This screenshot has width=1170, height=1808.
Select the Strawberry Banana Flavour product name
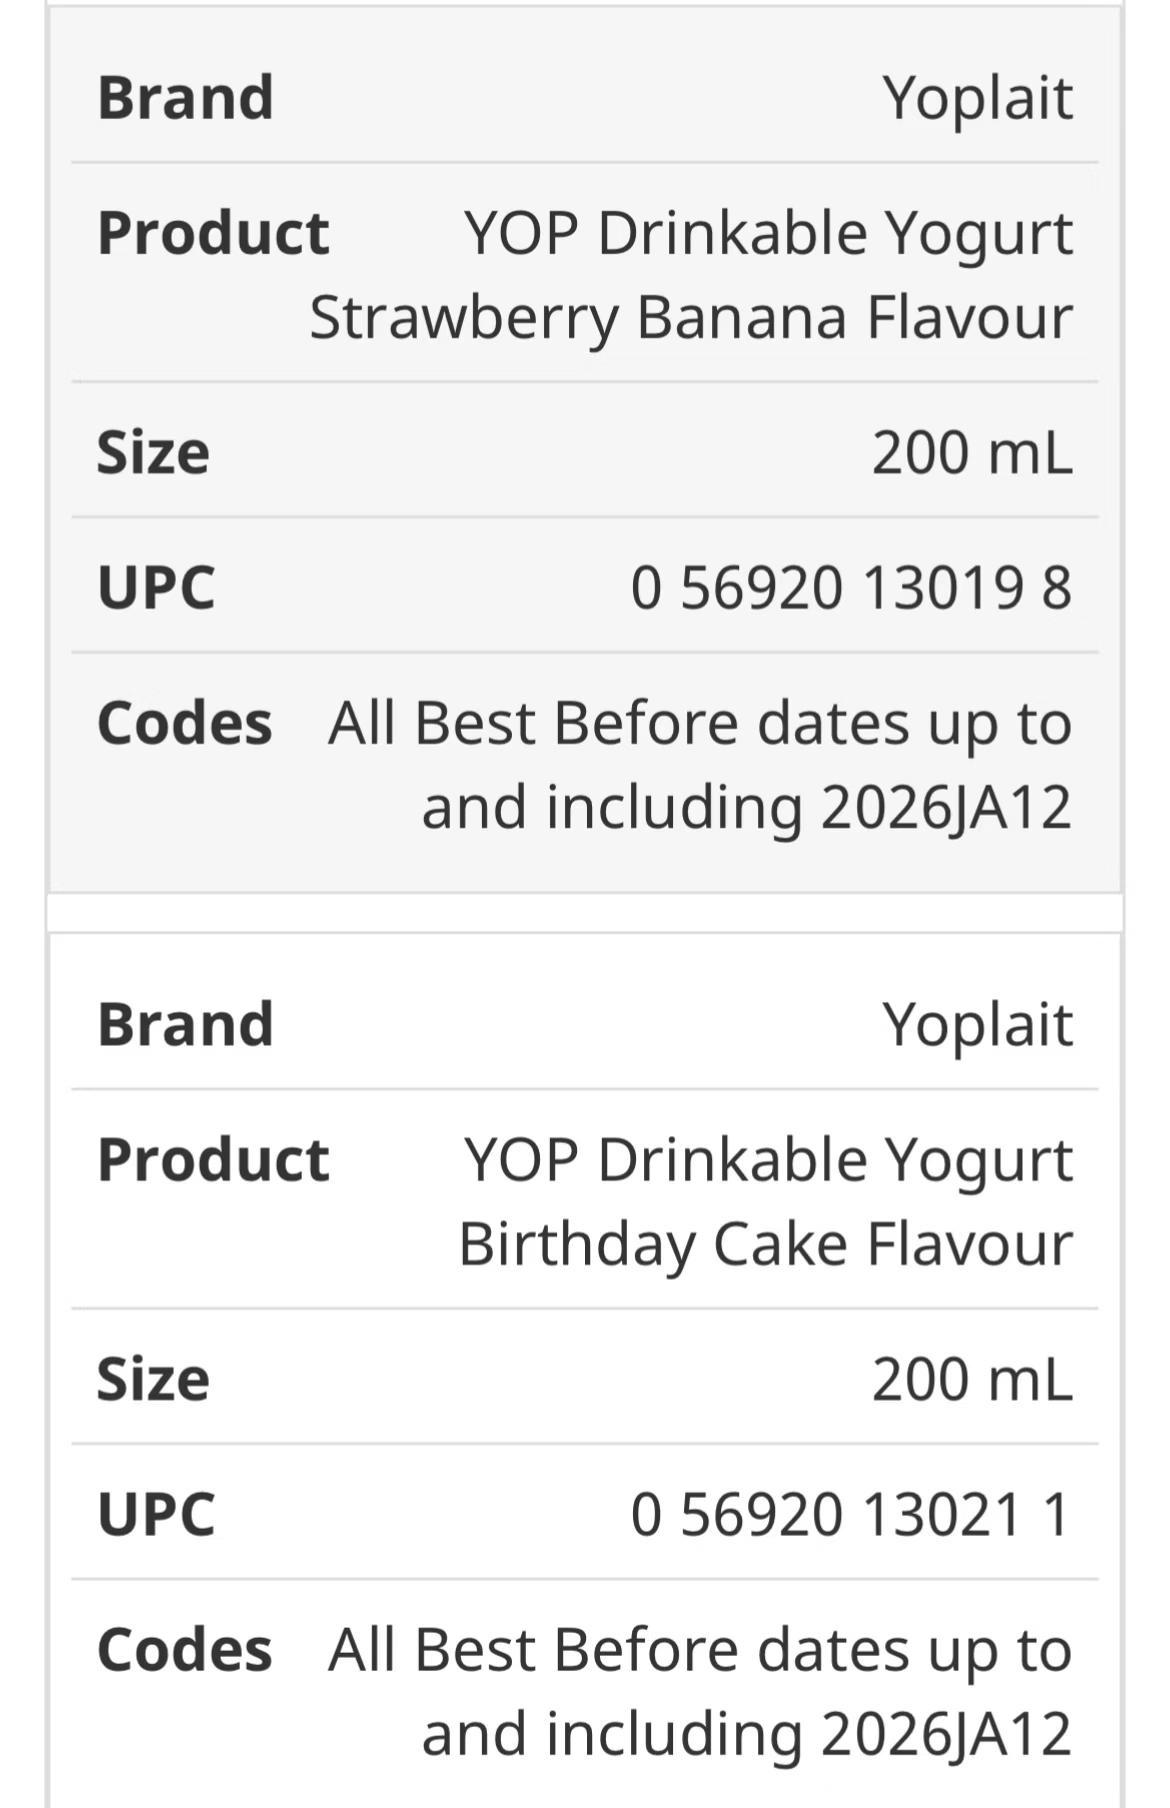point(691,275)
